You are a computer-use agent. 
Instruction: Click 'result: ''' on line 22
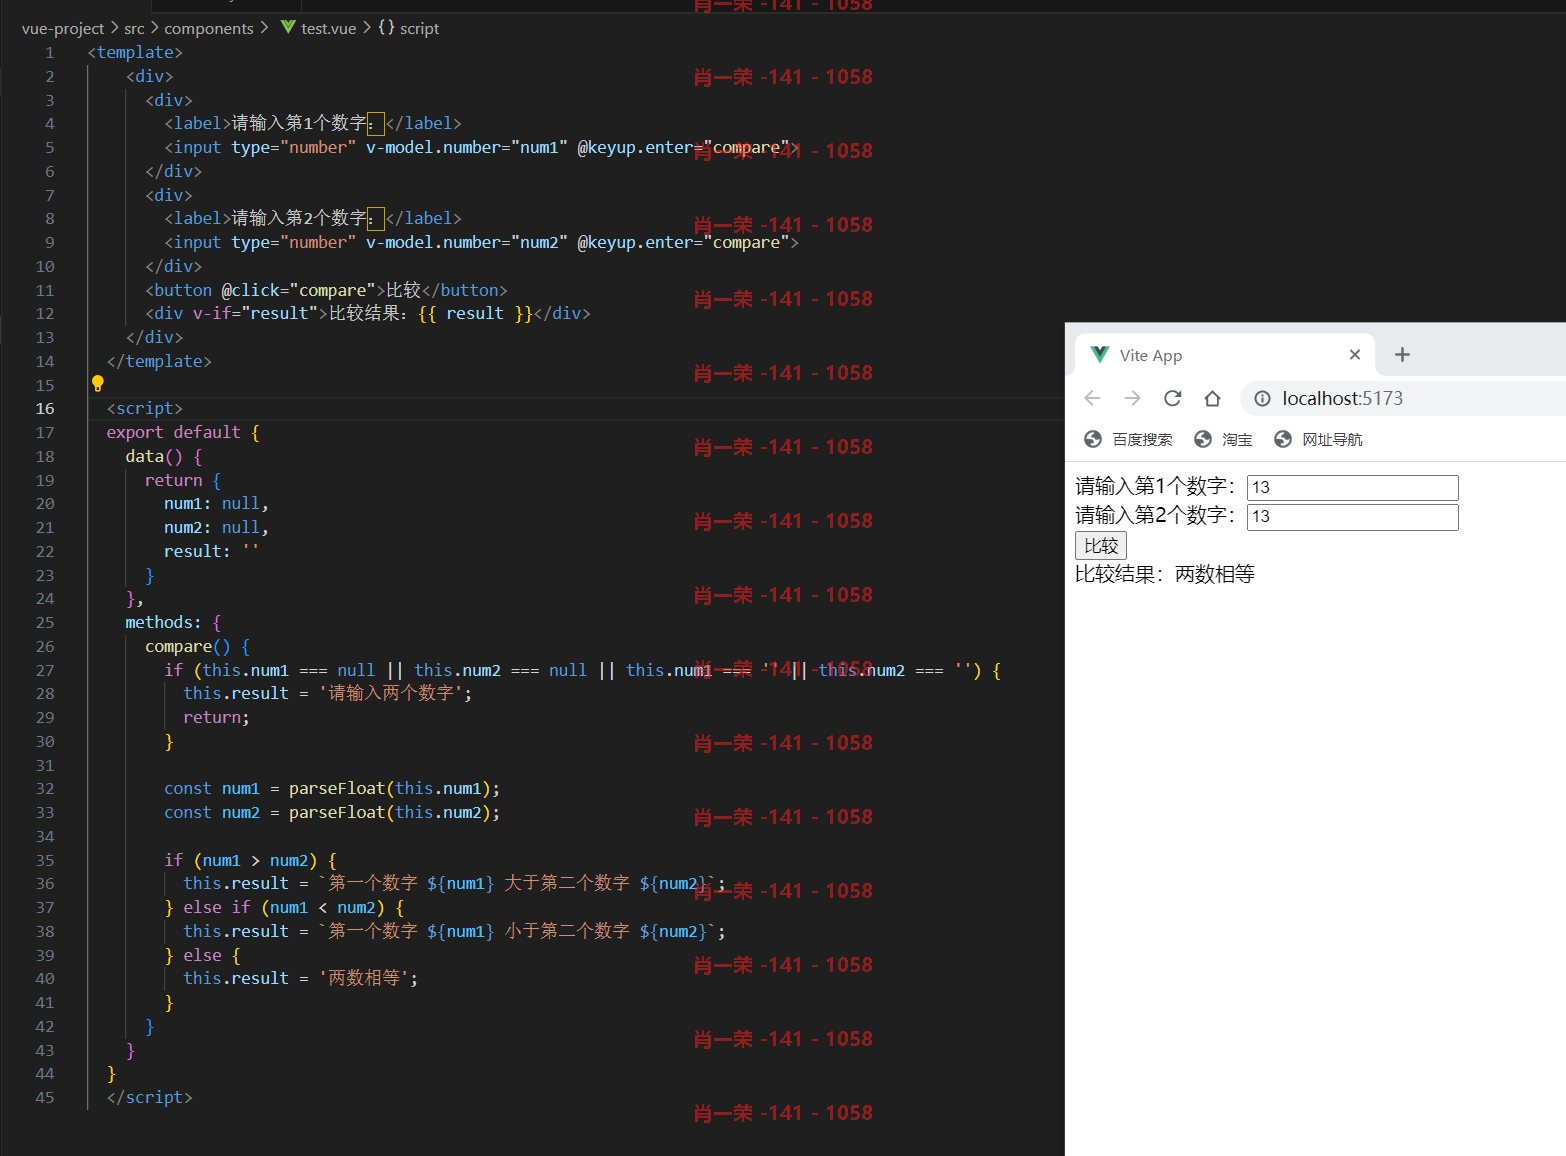(211, 551)
